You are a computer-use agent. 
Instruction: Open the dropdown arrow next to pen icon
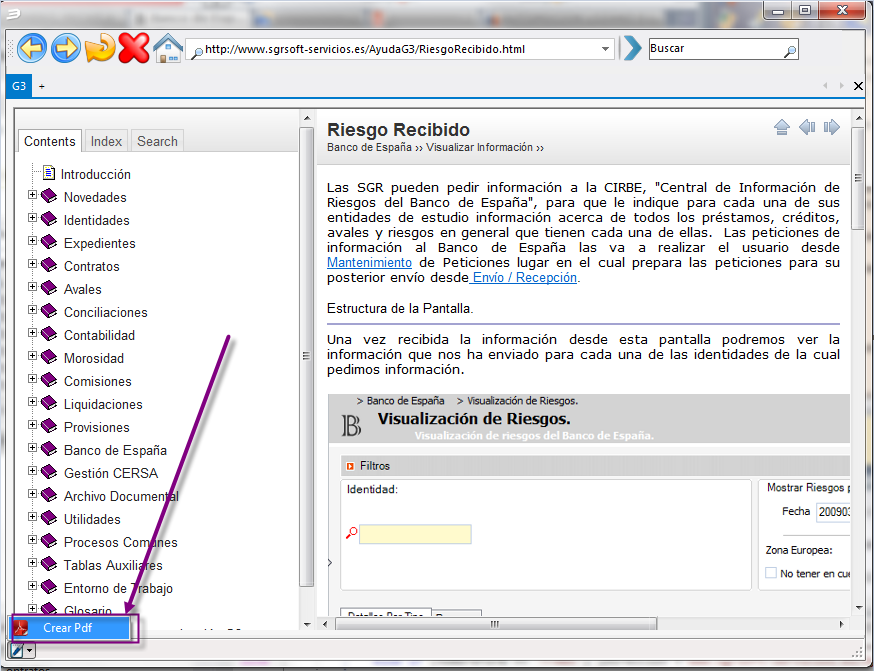[x=30, y=650]
